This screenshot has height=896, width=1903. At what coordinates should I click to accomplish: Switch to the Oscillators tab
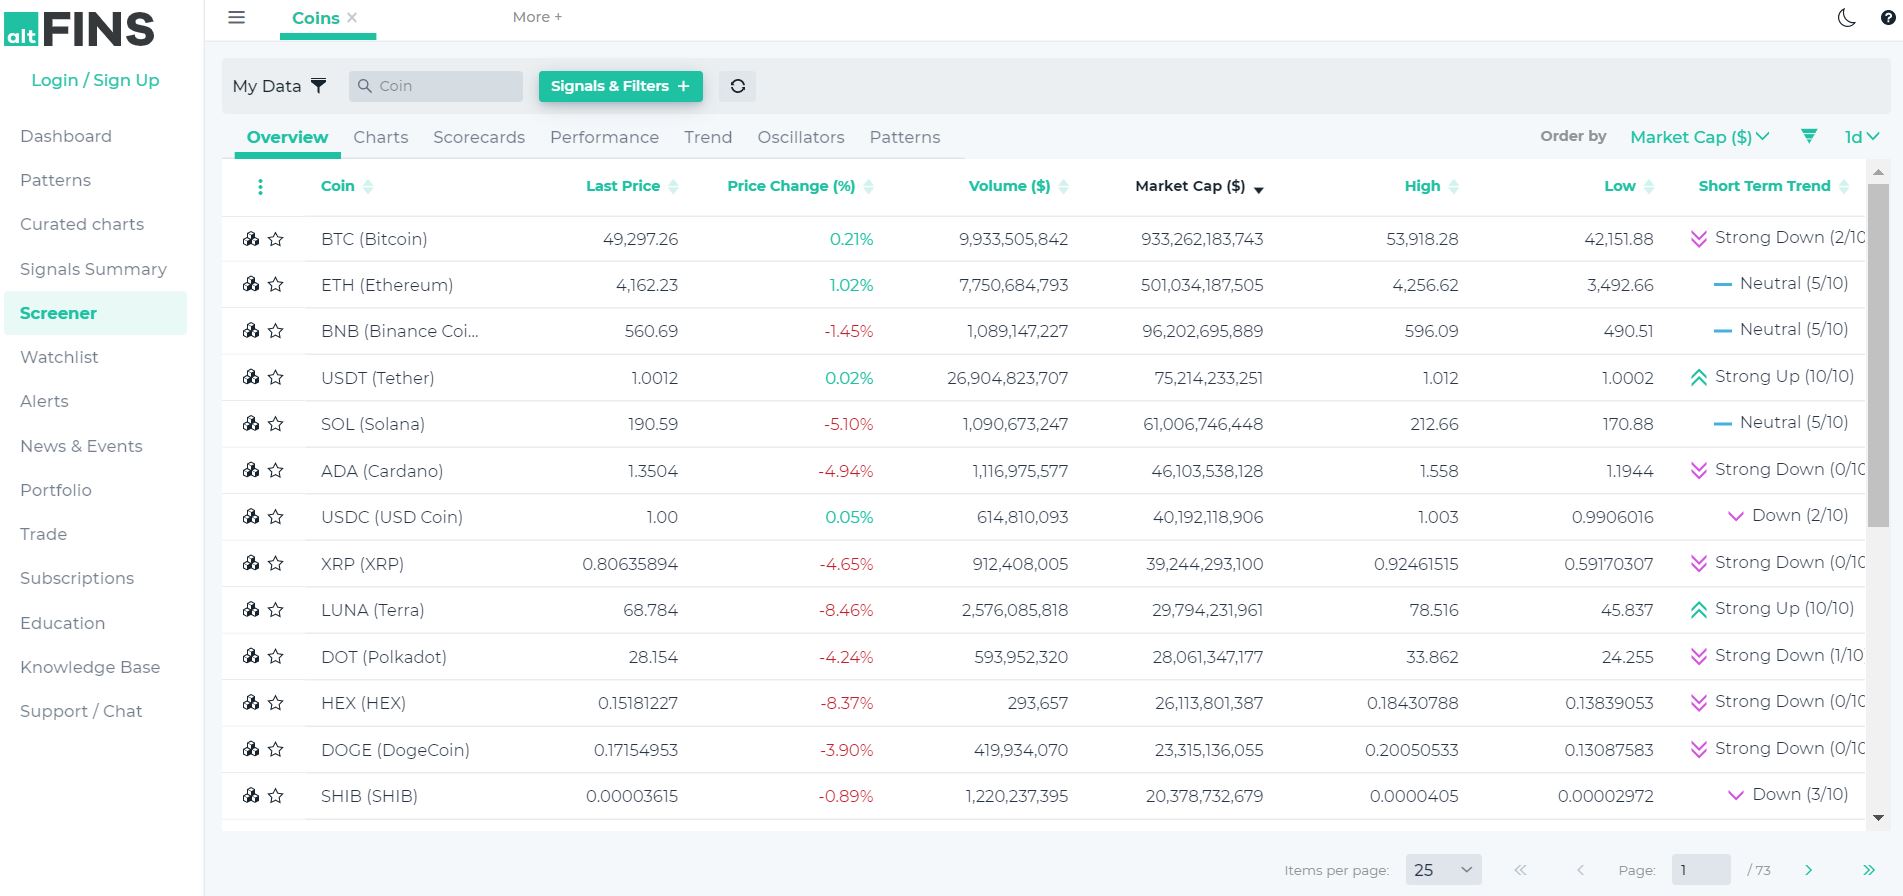pyautogui.click(x=801, y=137)
